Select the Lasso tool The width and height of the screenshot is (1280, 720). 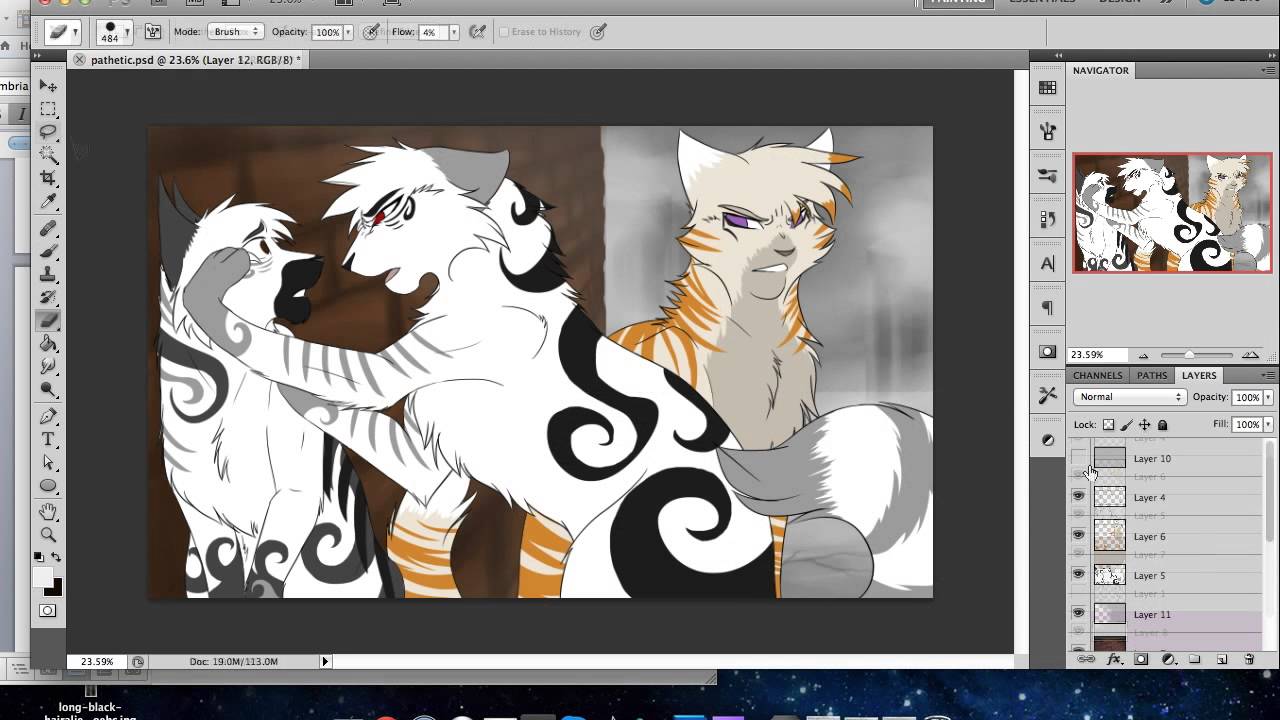click(48, 132)
